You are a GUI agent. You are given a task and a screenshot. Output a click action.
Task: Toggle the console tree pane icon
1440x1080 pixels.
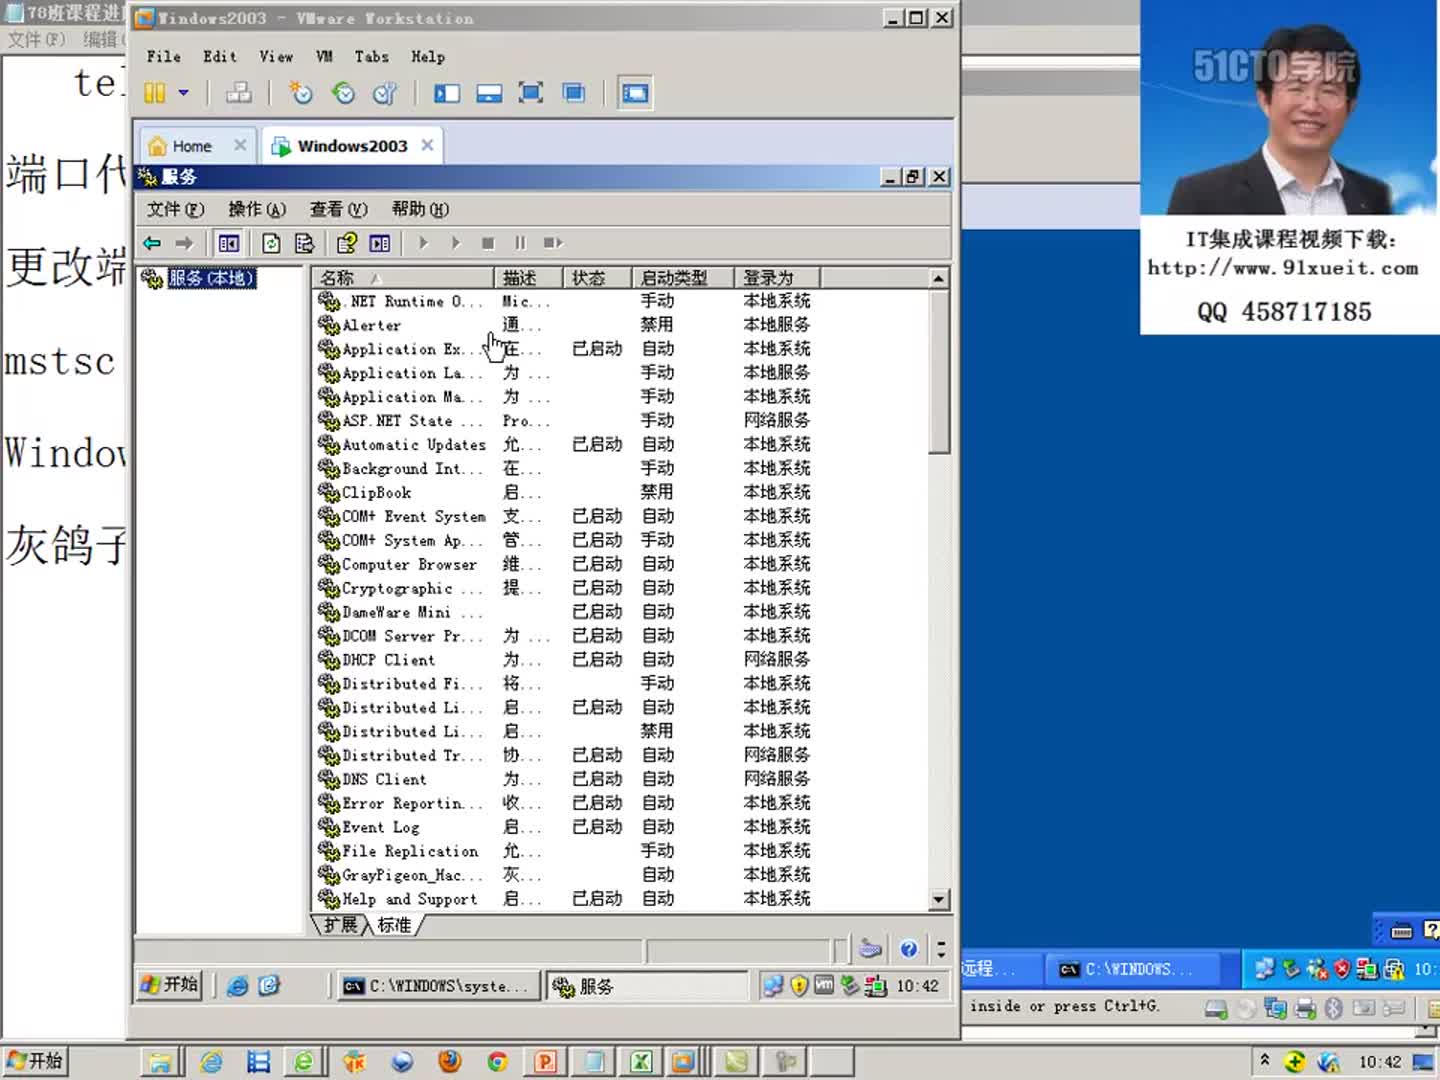point(228,243)
